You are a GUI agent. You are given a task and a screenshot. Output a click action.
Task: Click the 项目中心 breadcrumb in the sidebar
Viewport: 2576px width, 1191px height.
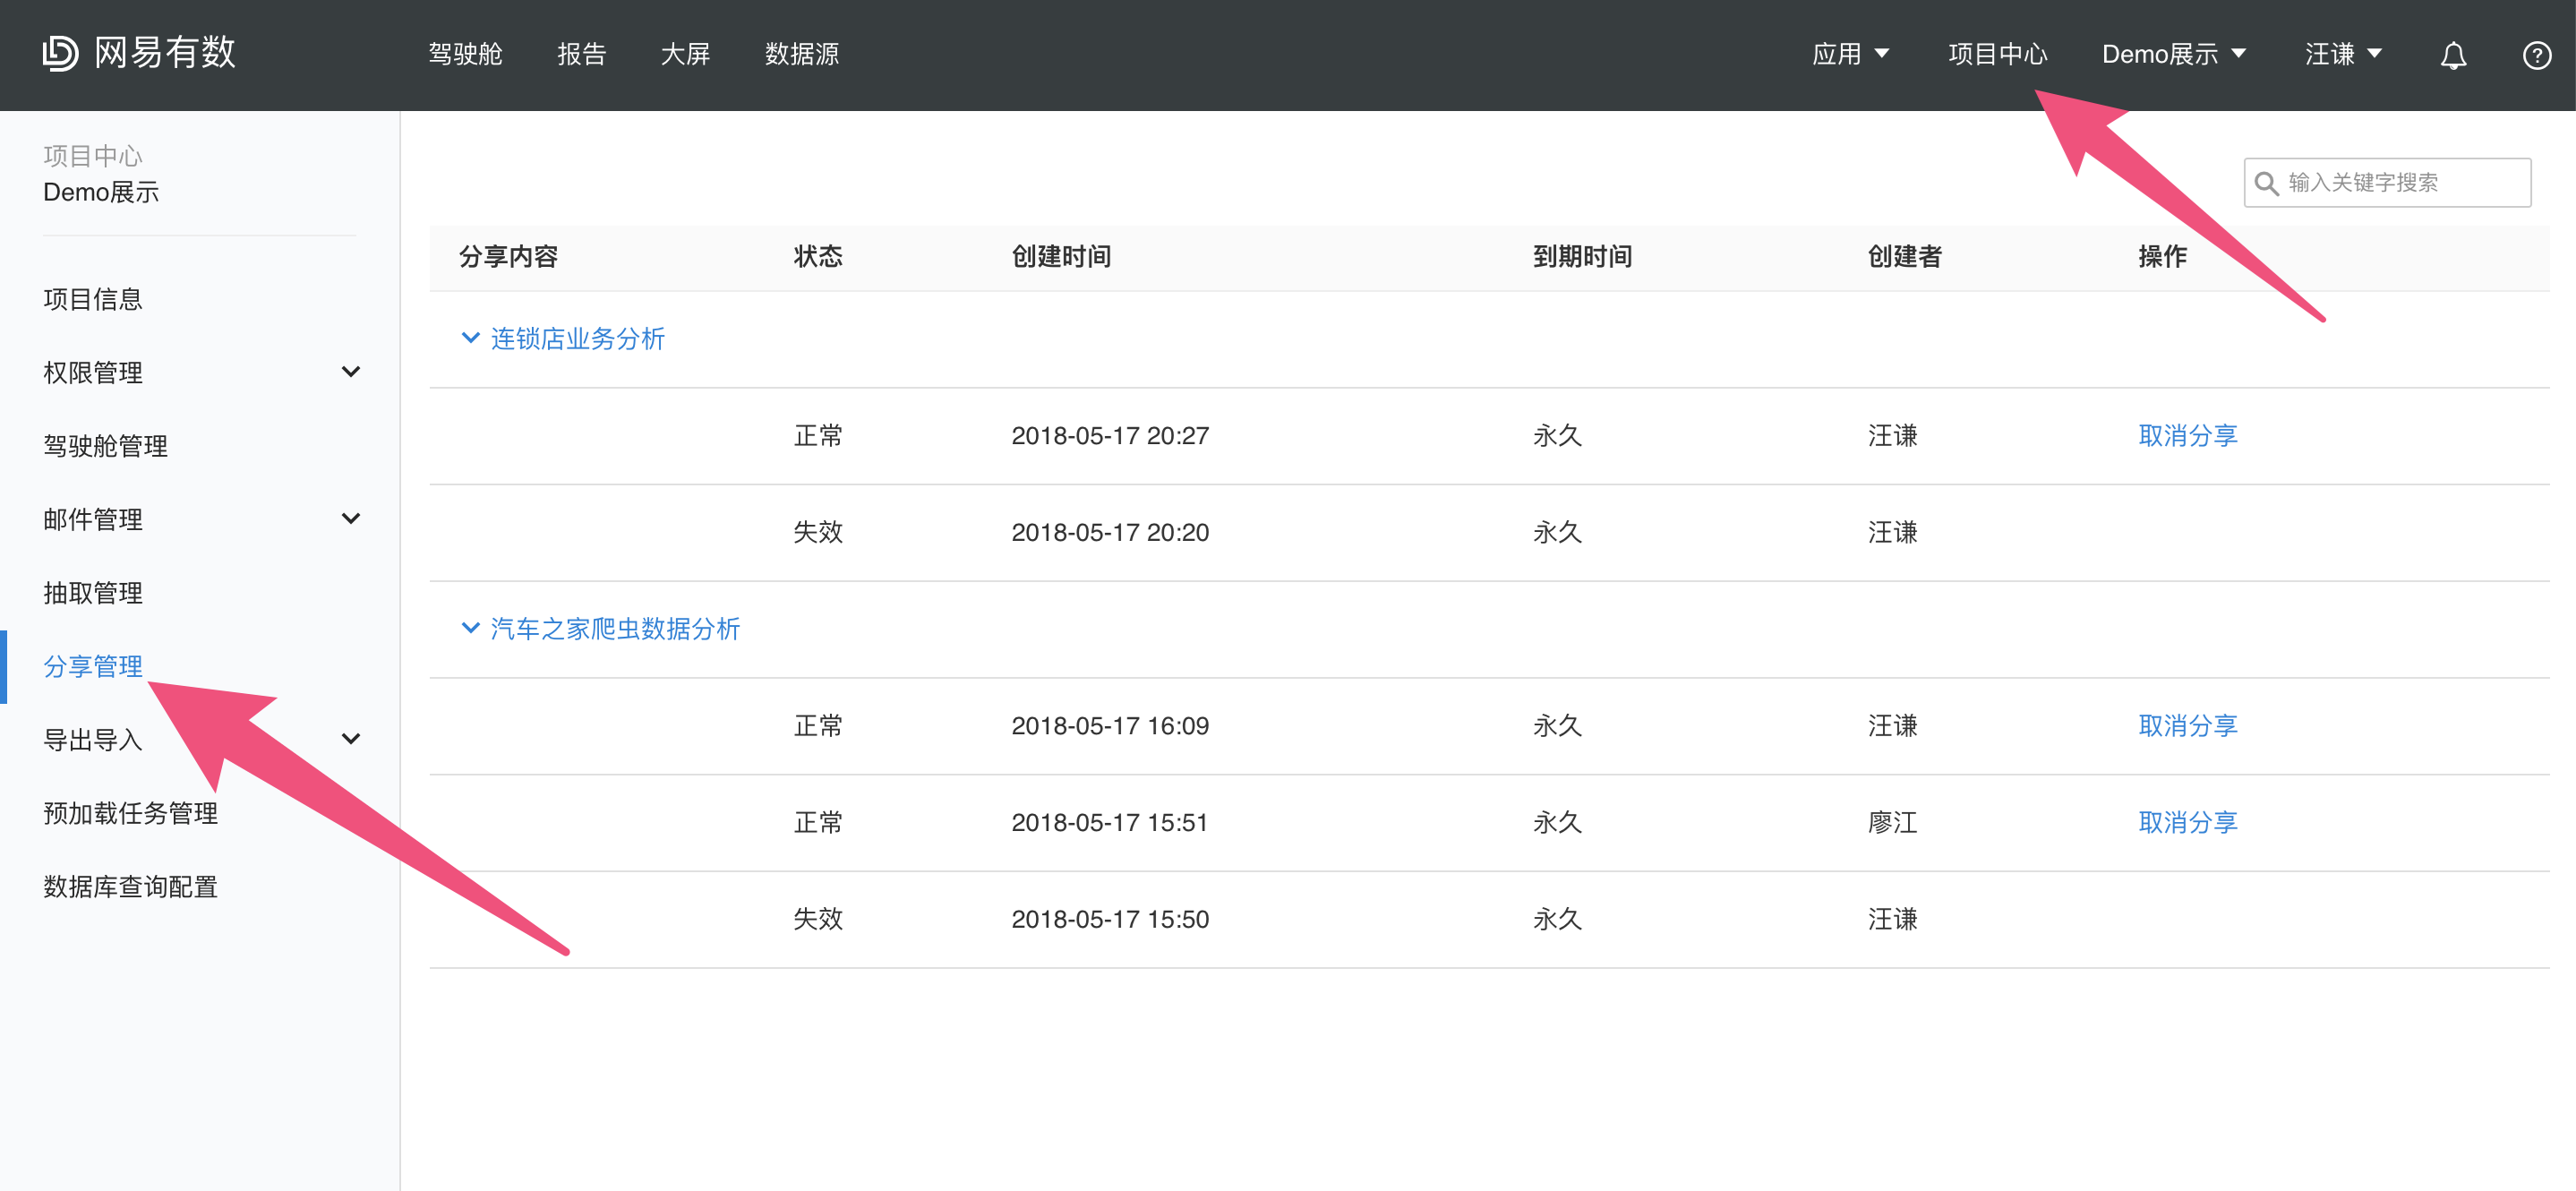coord(93,156)
